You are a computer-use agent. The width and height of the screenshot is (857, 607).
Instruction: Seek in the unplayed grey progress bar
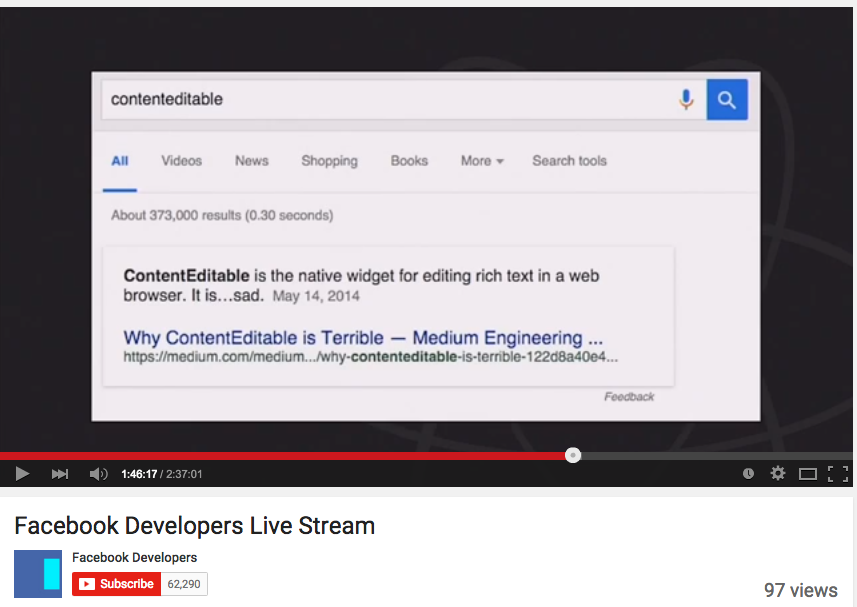717,456
